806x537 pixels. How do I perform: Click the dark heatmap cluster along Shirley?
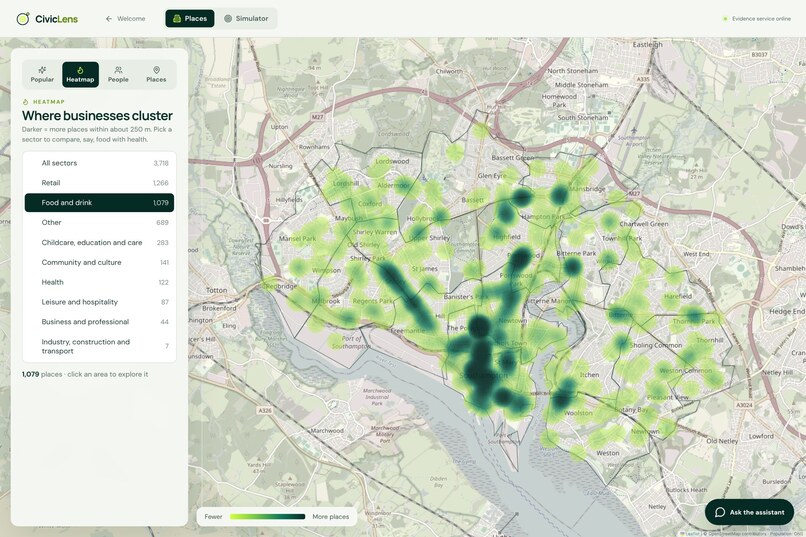tap(406, 295)
